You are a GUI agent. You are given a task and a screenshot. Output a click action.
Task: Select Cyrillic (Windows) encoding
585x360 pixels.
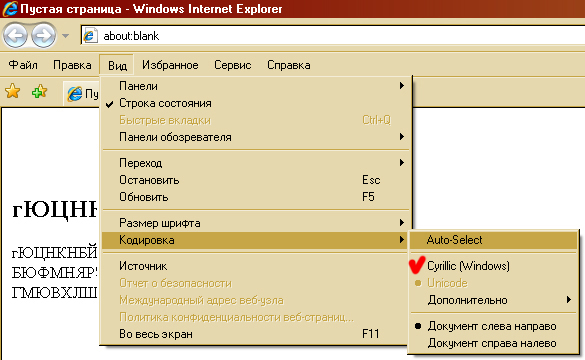click(493, 266)
